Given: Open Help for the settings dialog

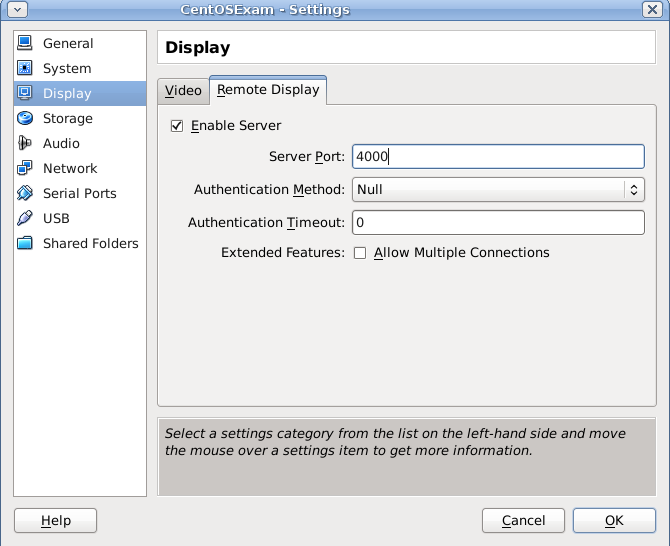Looking at the screenshot, I should [x=56, y=521].
